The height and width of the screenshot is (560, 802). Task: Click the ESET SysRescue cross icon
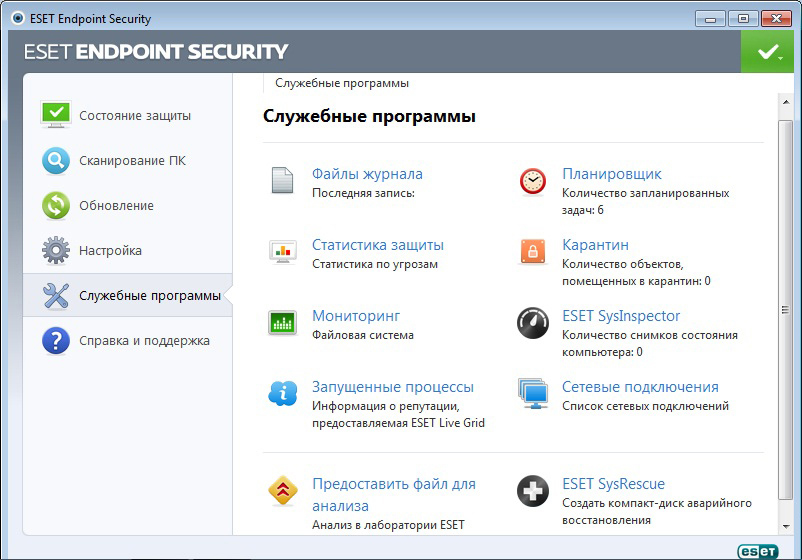point(533,491)
